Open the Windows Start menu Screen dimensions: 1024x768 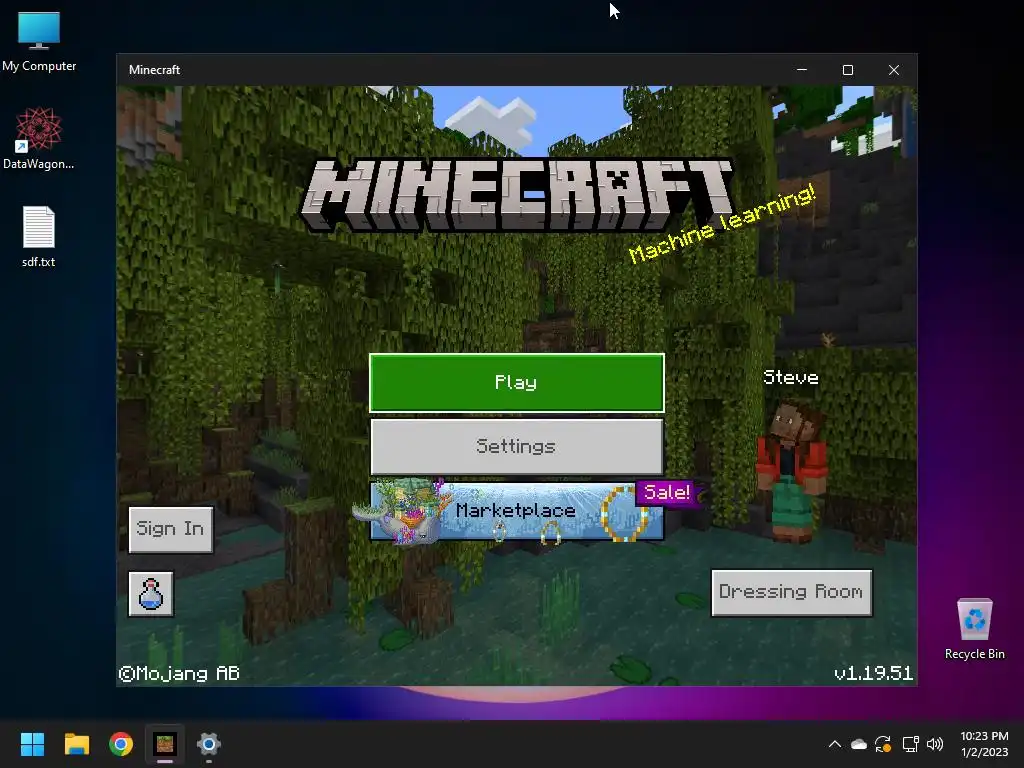pyautogui.click(x=32, y=744)
